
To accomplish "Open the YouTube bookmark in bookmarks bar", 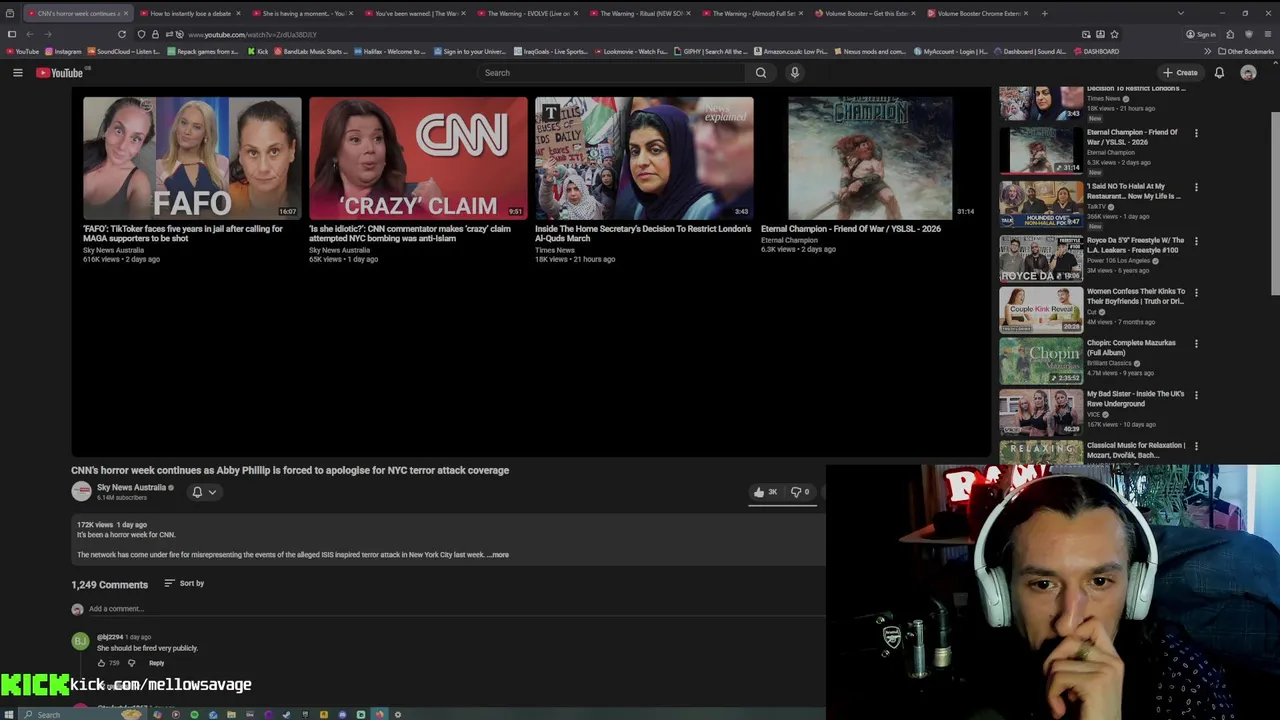I will coord(22,51).
